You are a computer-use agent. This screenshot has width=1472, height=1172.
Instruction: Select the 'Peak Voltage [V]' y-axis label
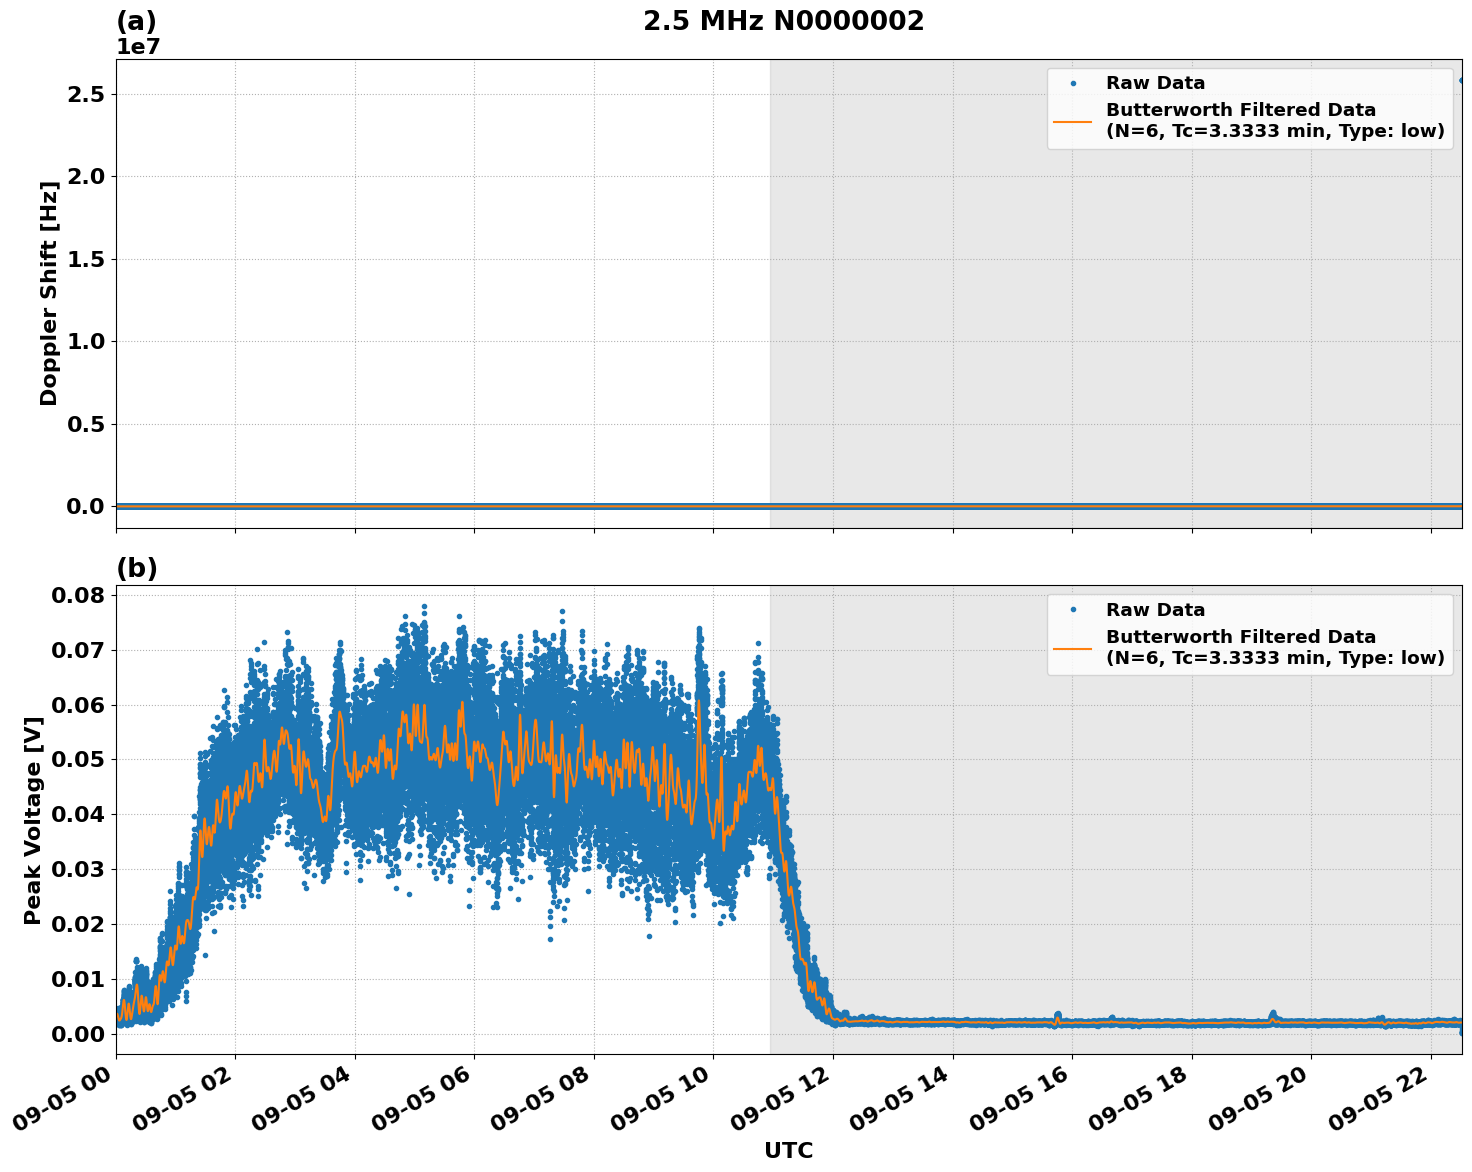[35, 820]
